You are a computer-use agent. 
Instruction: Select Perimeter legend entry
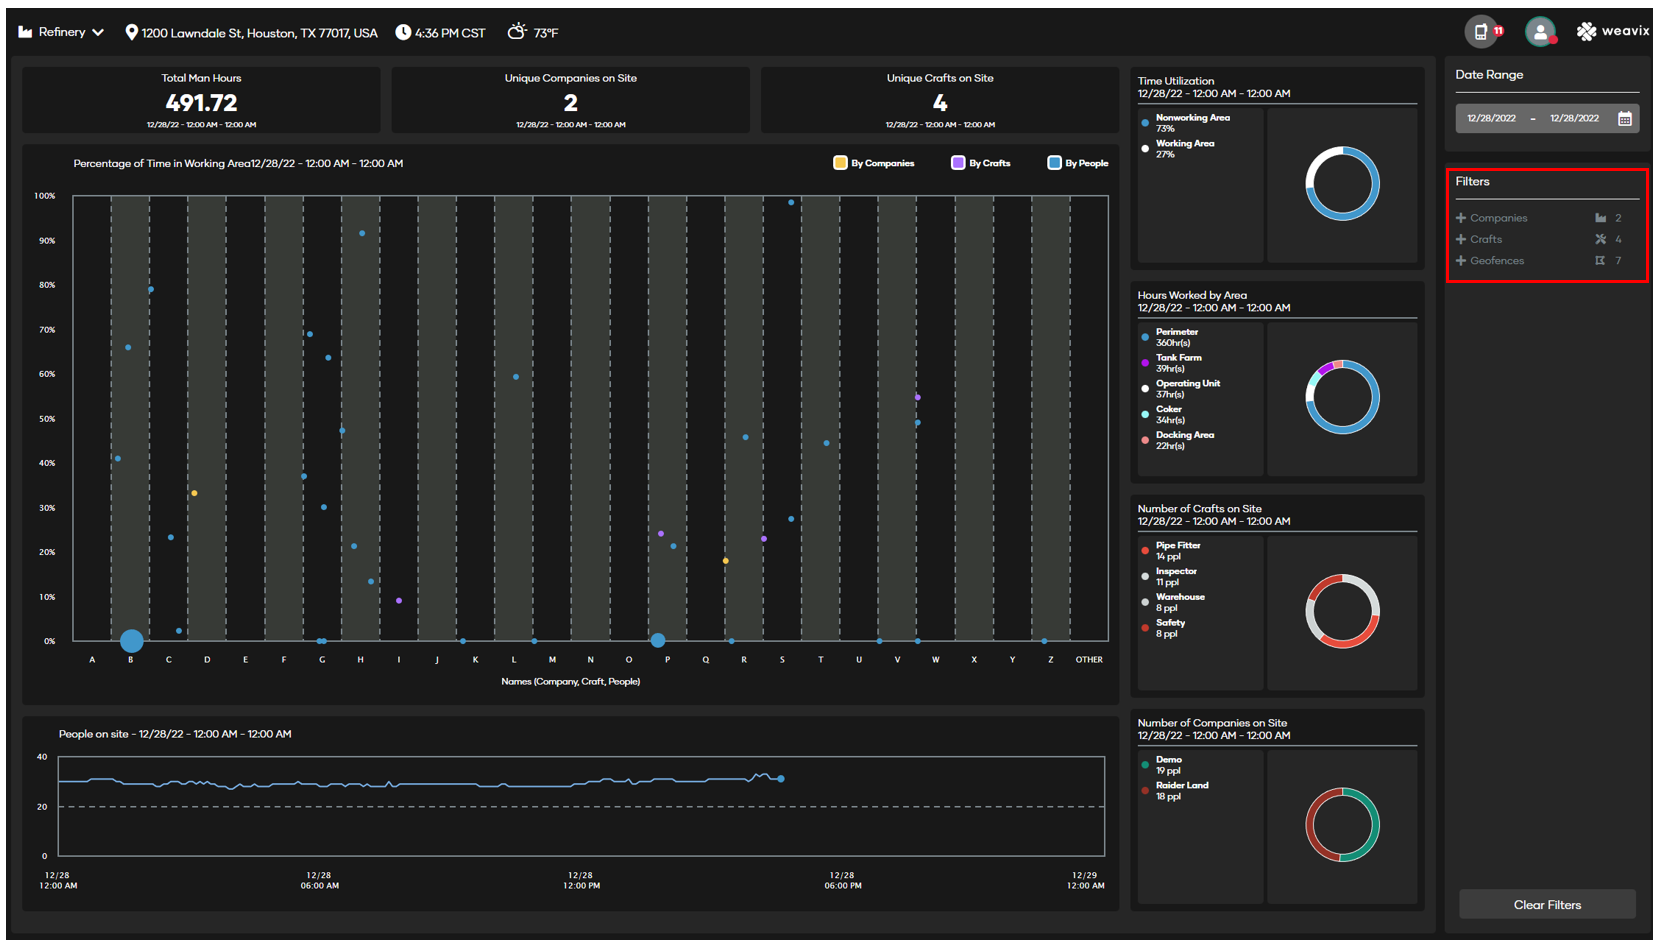click(1170, 337)
